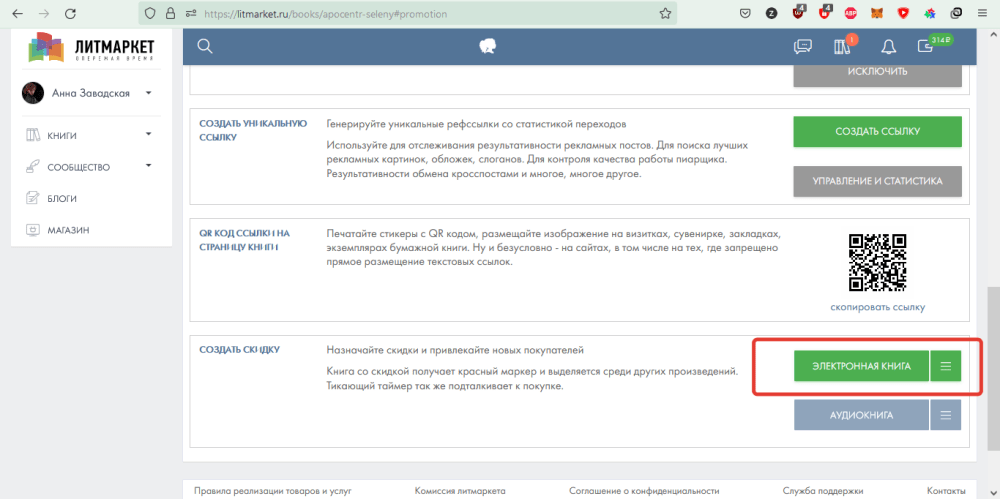Open the Анна Завадская user dropdown
This screenshot has width=1000, height=499.
tap(148, 93)
